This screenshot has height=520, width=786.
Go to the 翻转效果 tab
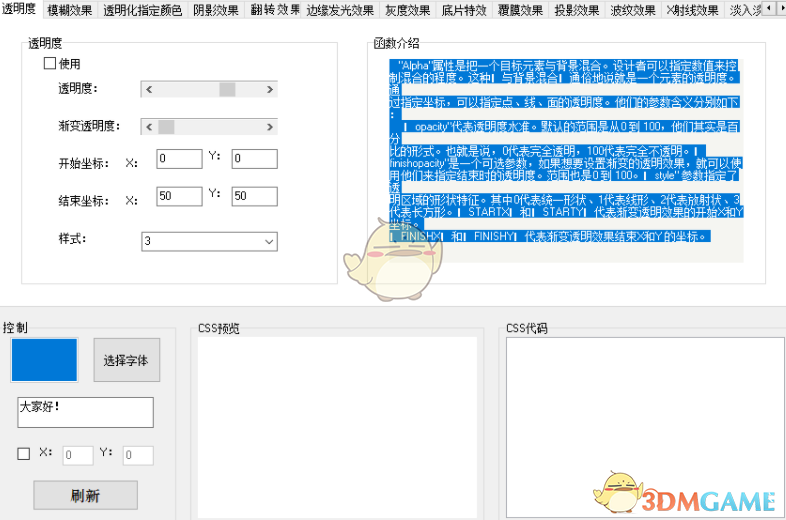275,10
